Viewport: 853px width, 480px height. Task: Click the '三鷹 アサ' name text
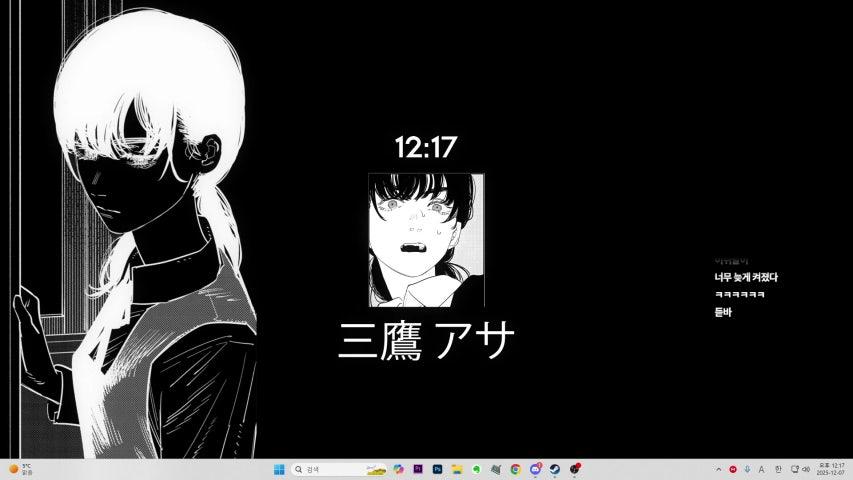coord(426,340)
